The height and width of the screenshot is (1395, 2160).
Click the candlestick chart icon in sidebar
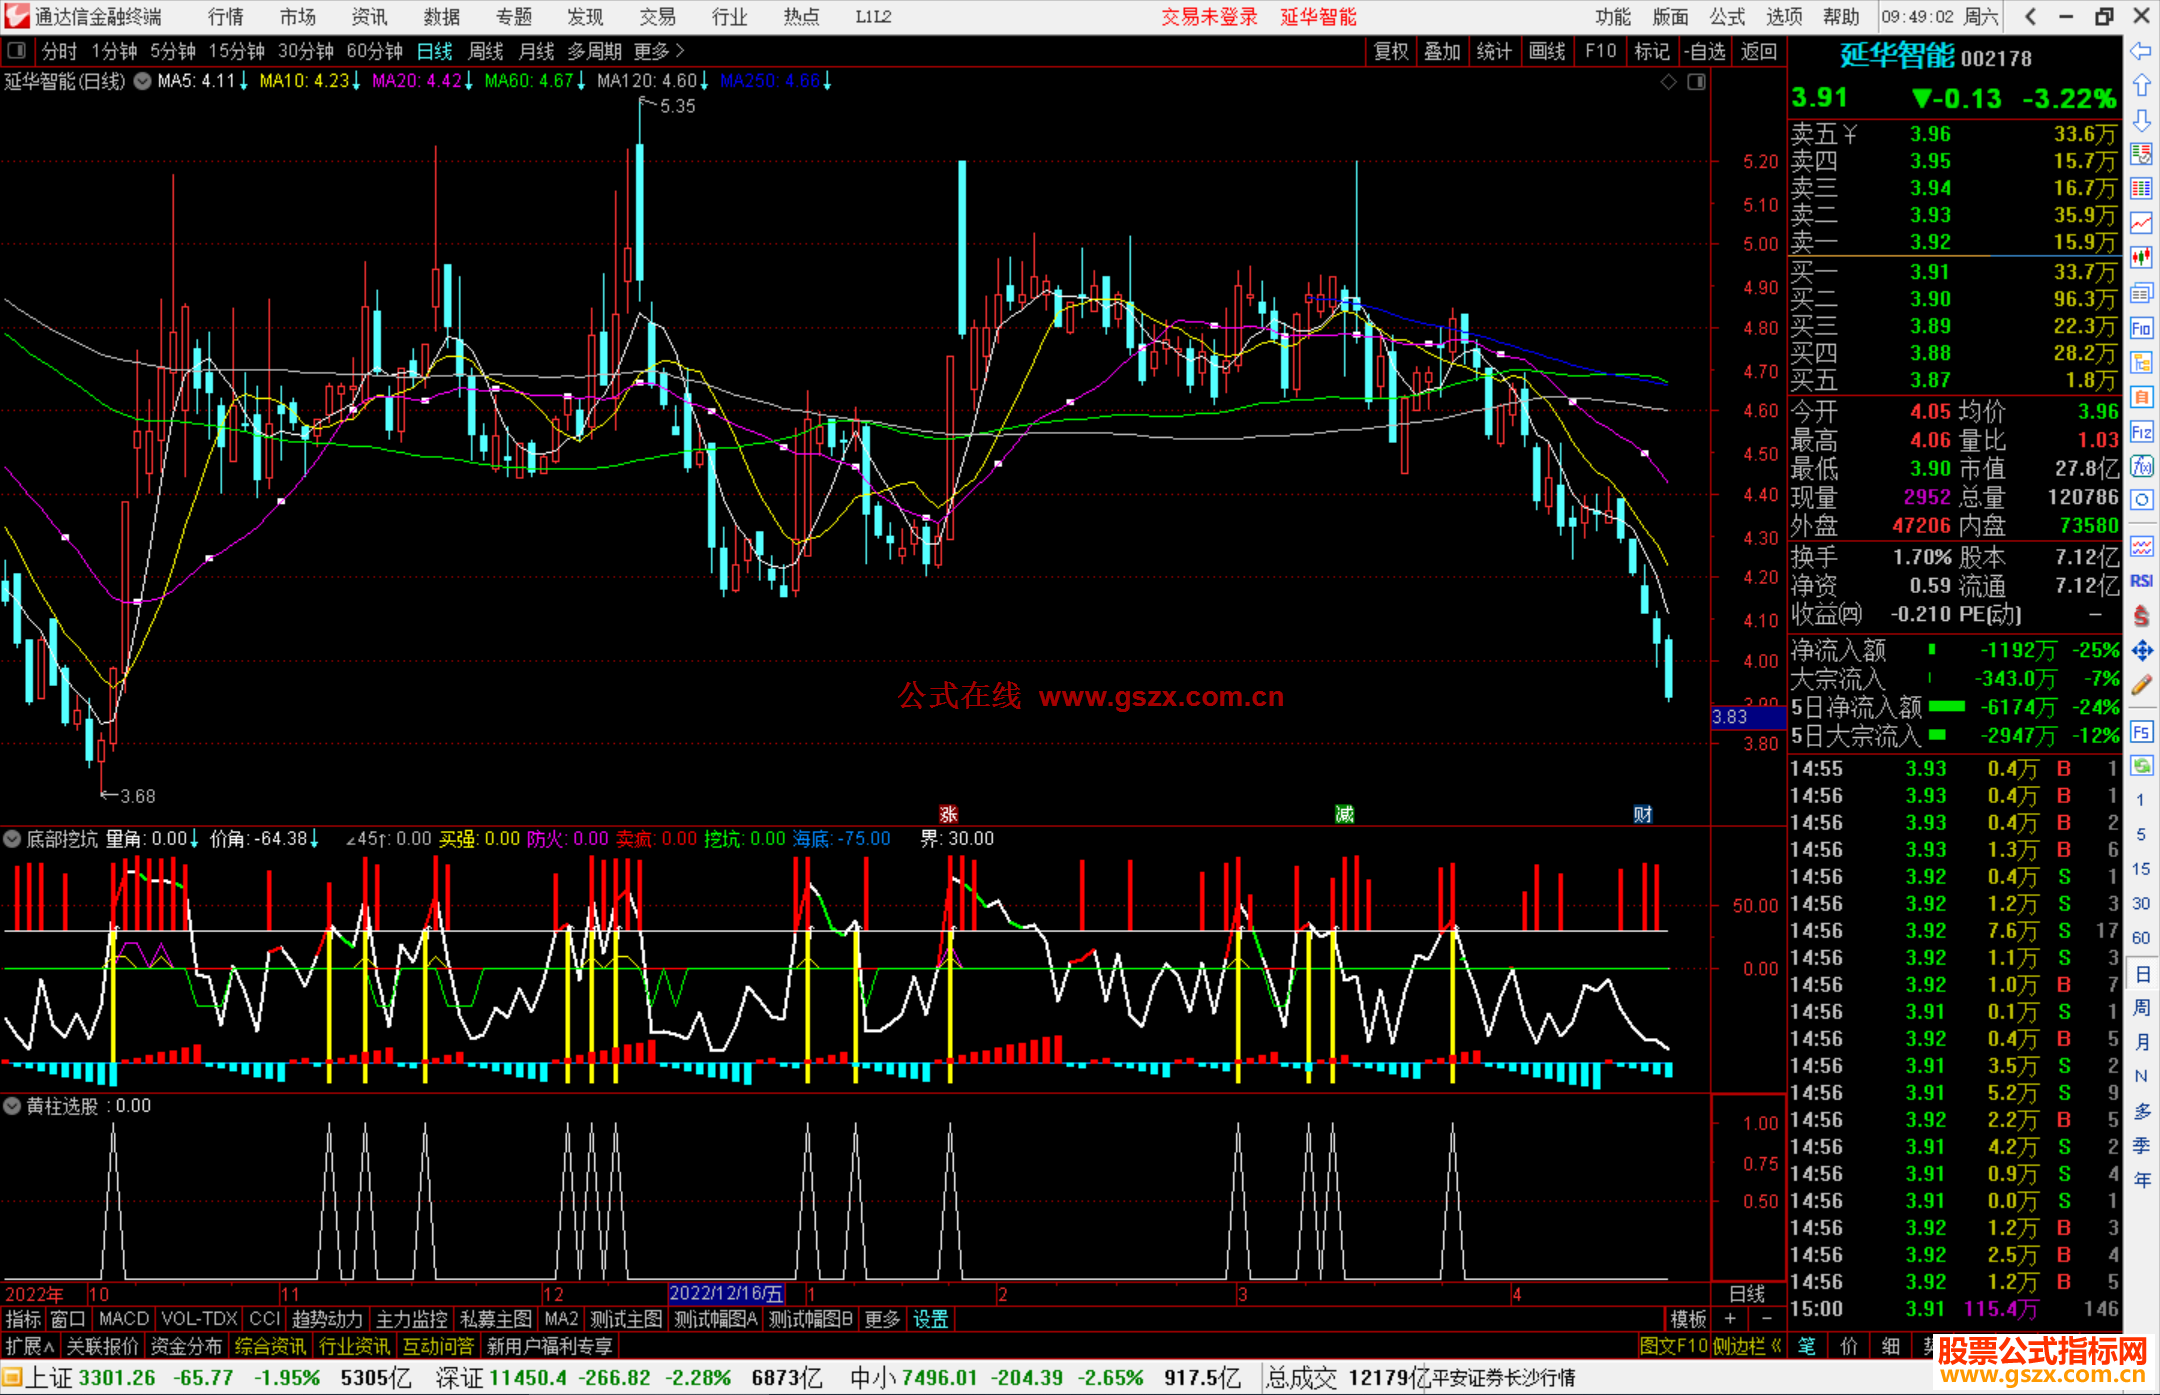click(x=2141, y=257)
